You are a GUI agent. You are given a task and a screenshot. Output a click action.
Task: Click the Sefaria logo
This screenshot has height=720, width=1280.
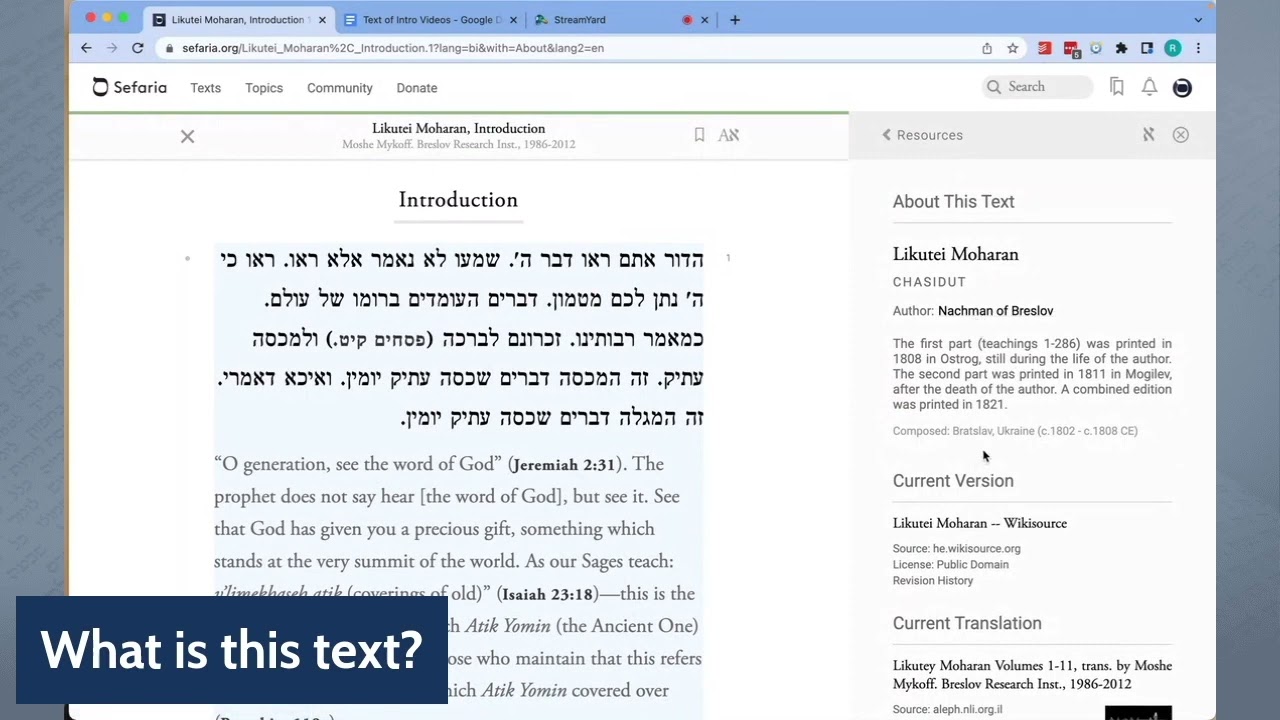[x=130, y=87]
